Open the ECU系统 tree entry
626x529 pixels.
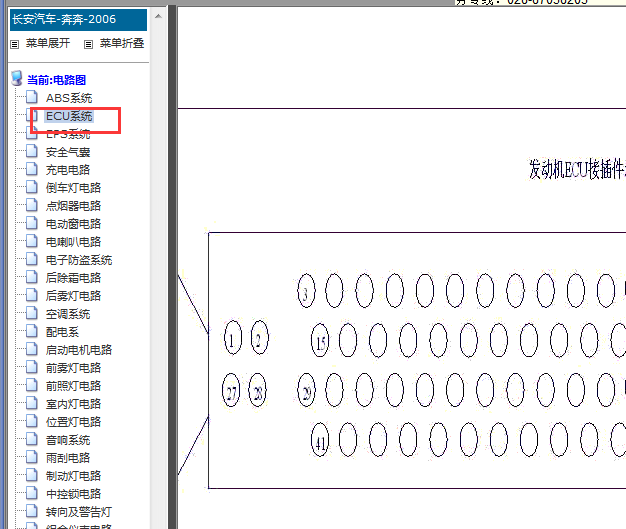coord(69,116)
